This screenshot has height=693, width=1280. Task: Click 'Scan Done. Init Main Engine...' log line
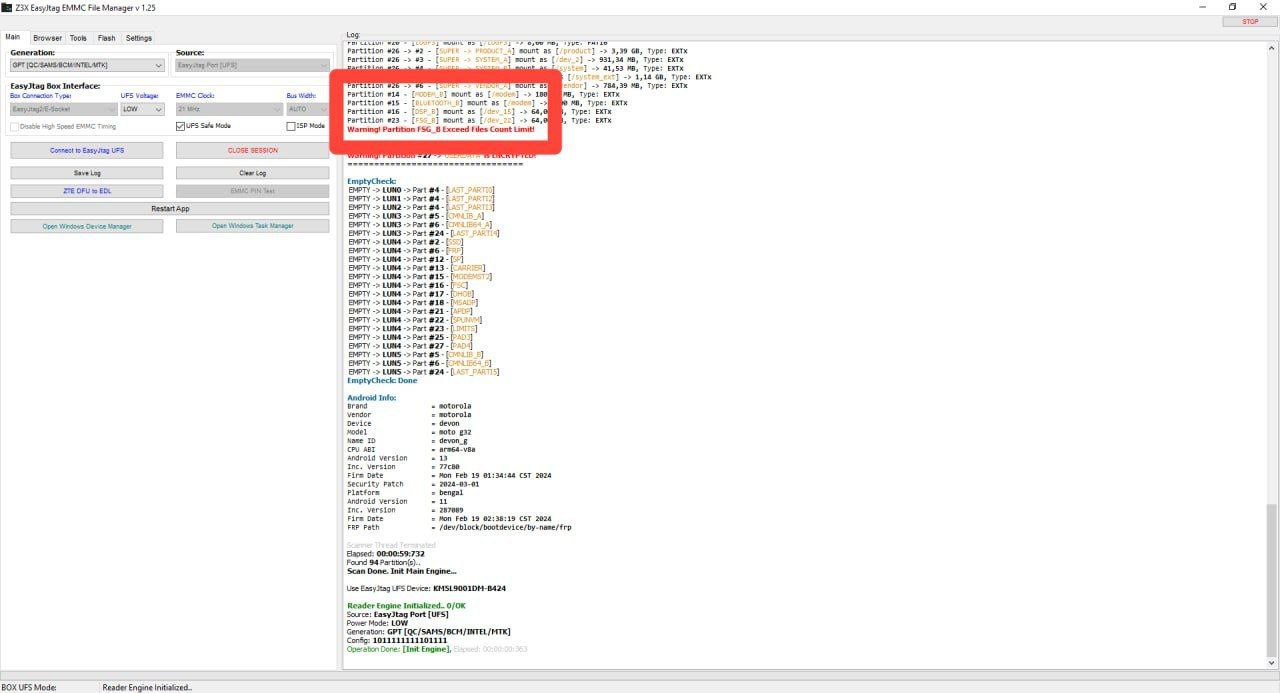point(401,571)
